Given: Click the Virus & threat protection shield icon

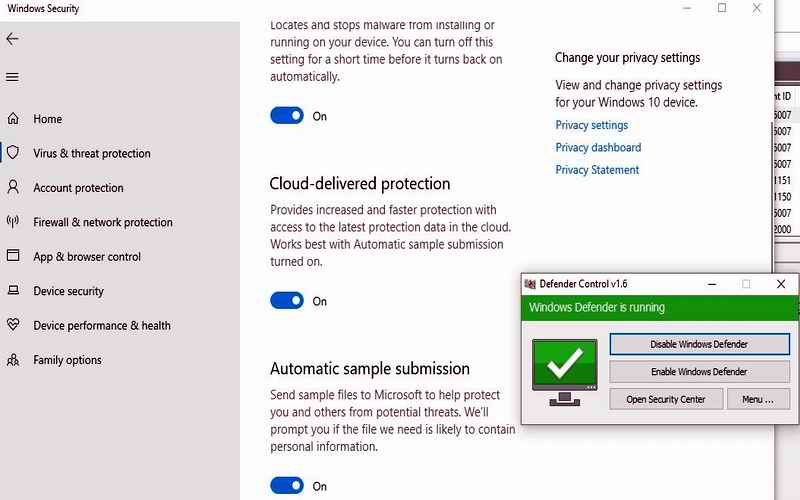Looking at the screenshot, I should coord(13,153).
